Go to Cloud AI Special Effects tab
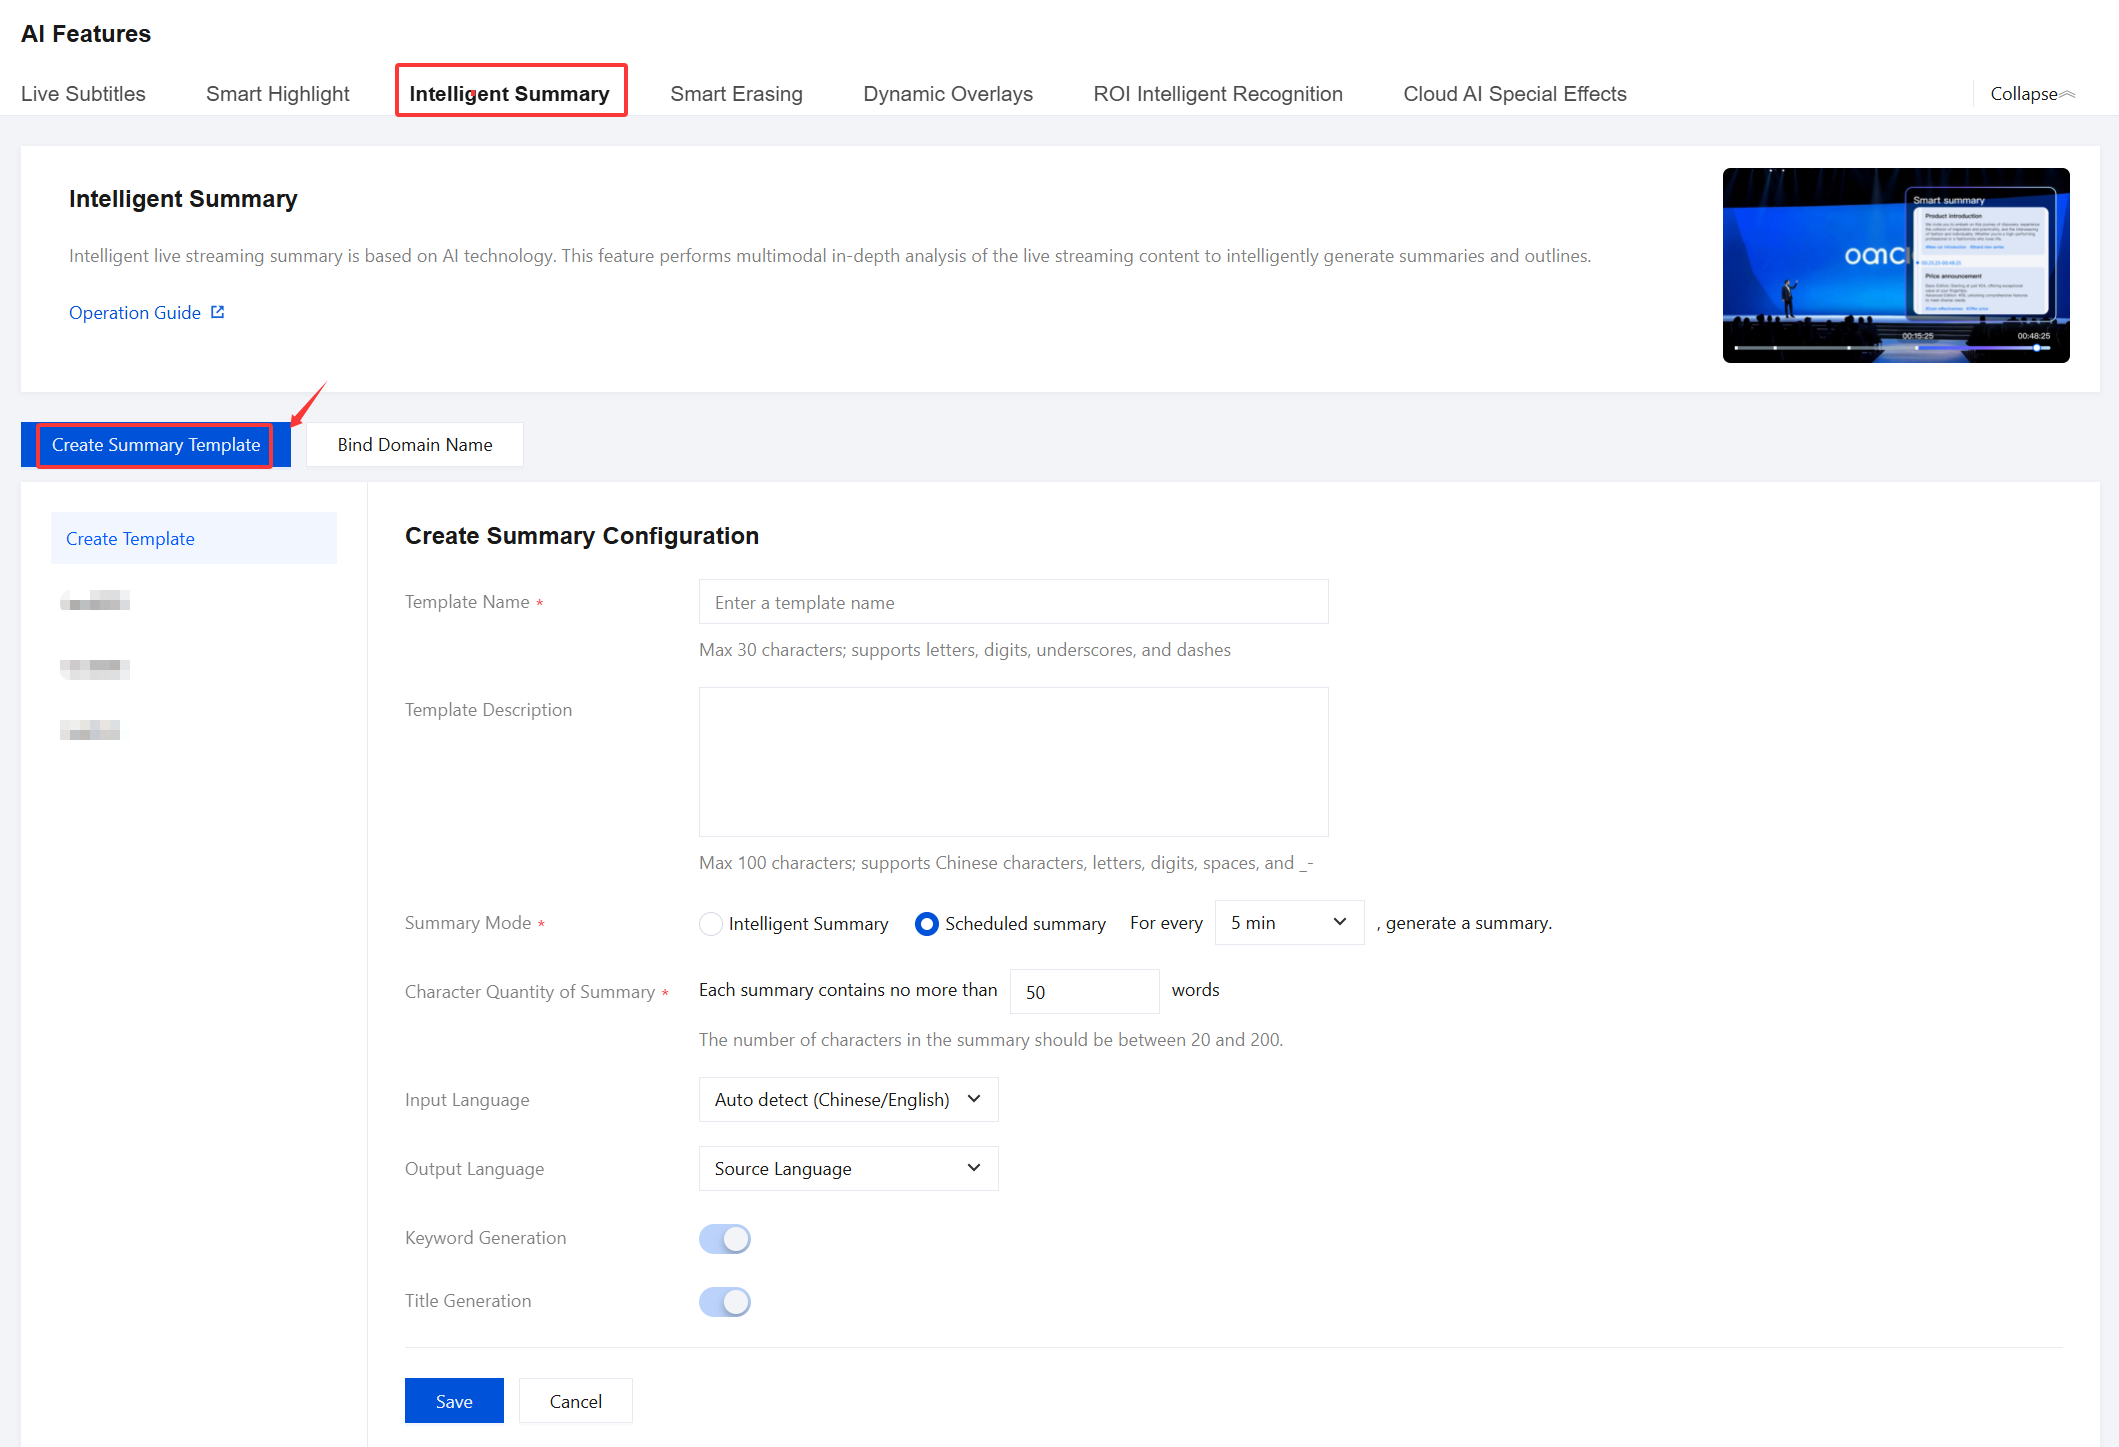The height and width of the screenshot is (1447, 2119). click(1514, 94)
